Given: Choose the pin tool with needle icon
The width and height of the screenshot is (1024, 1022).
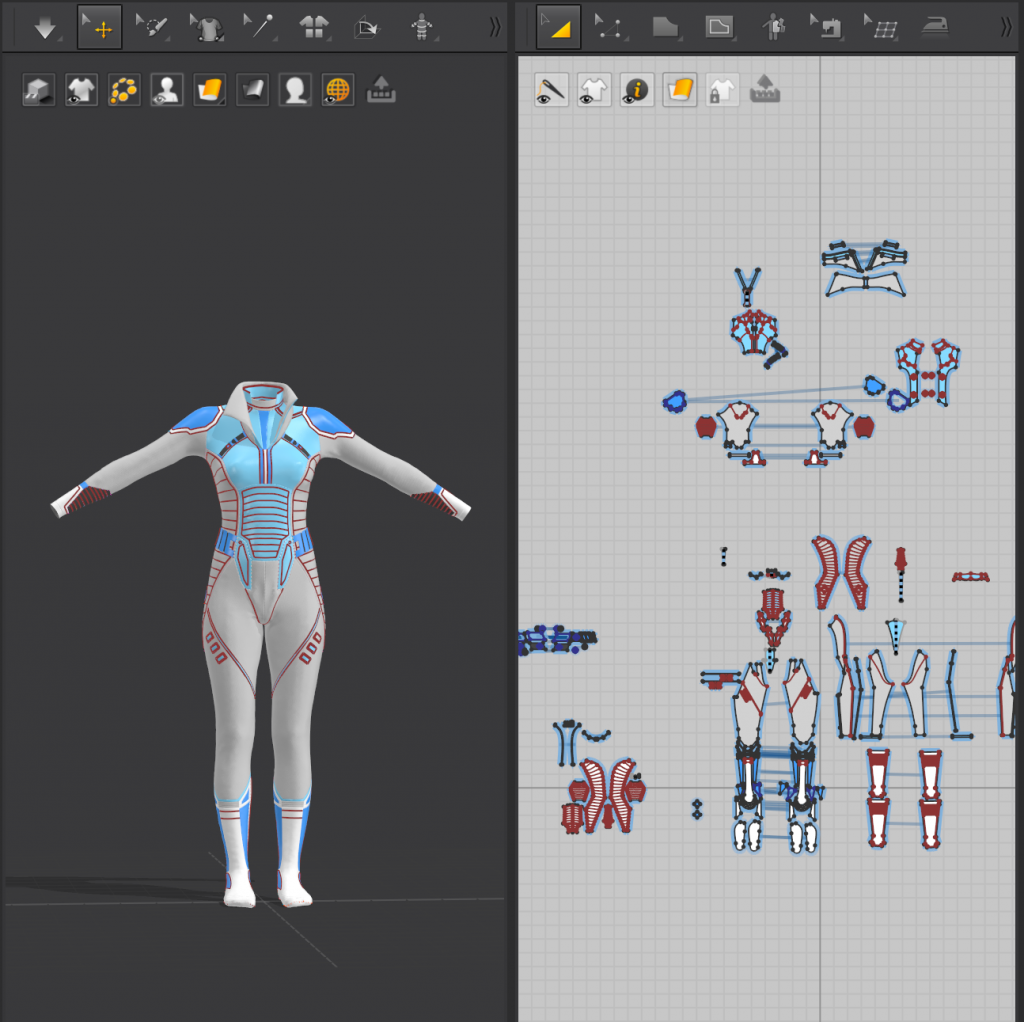Looking at the screenshot, I should point(260,28).
